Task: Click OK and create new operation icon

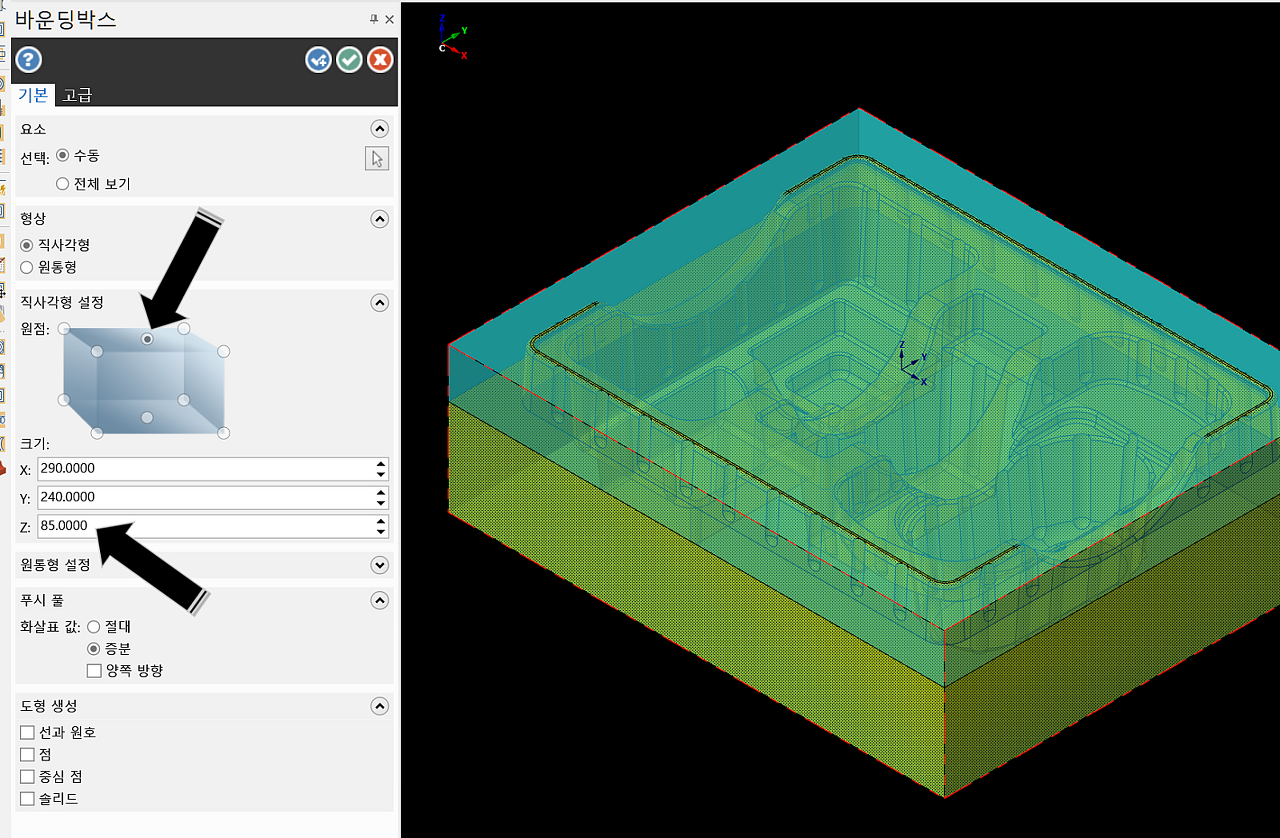Action: 318,60
